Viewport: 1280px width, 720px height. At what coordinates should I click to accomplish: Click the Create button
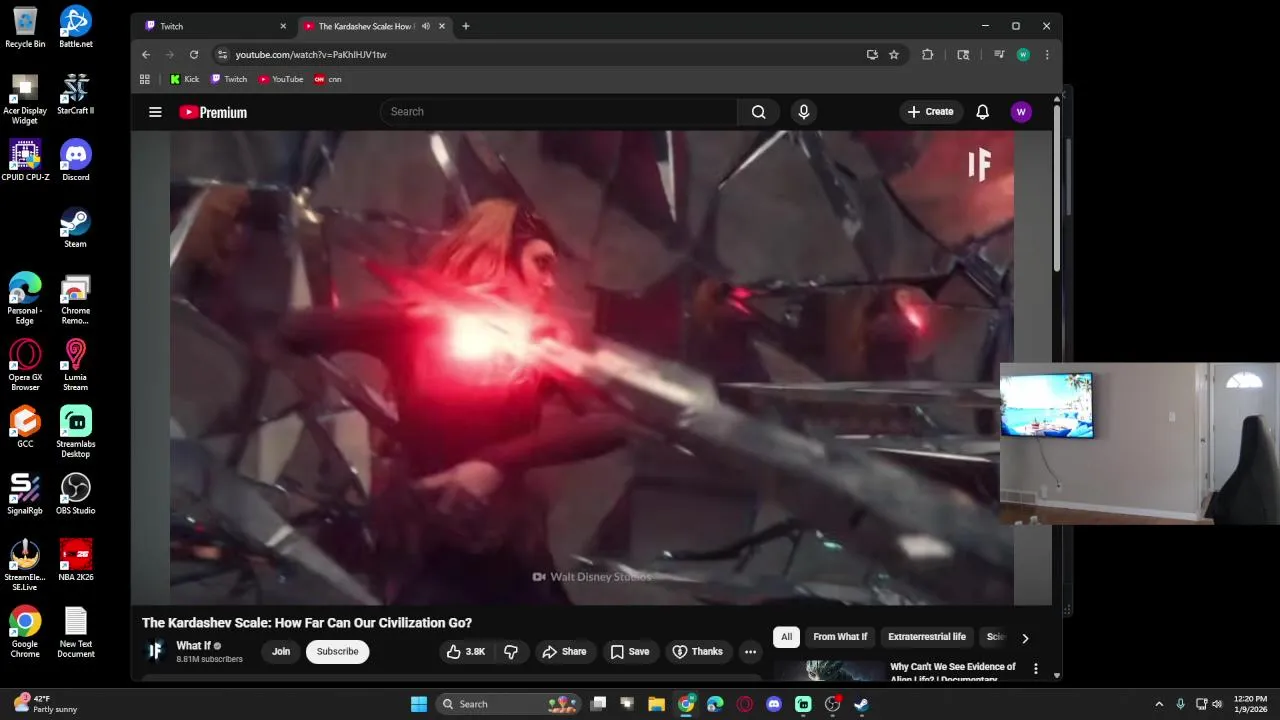pos(930,112)
